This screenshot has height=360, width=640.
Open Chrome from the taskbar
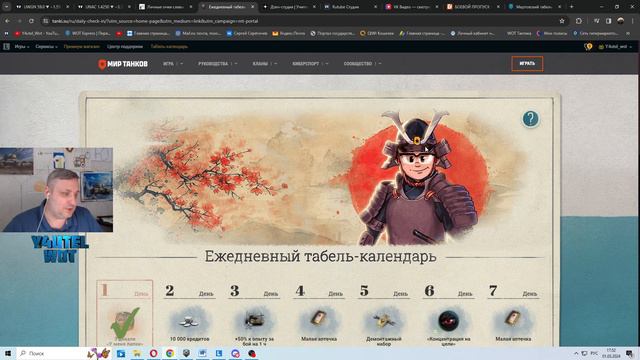(x=170, y=353)
